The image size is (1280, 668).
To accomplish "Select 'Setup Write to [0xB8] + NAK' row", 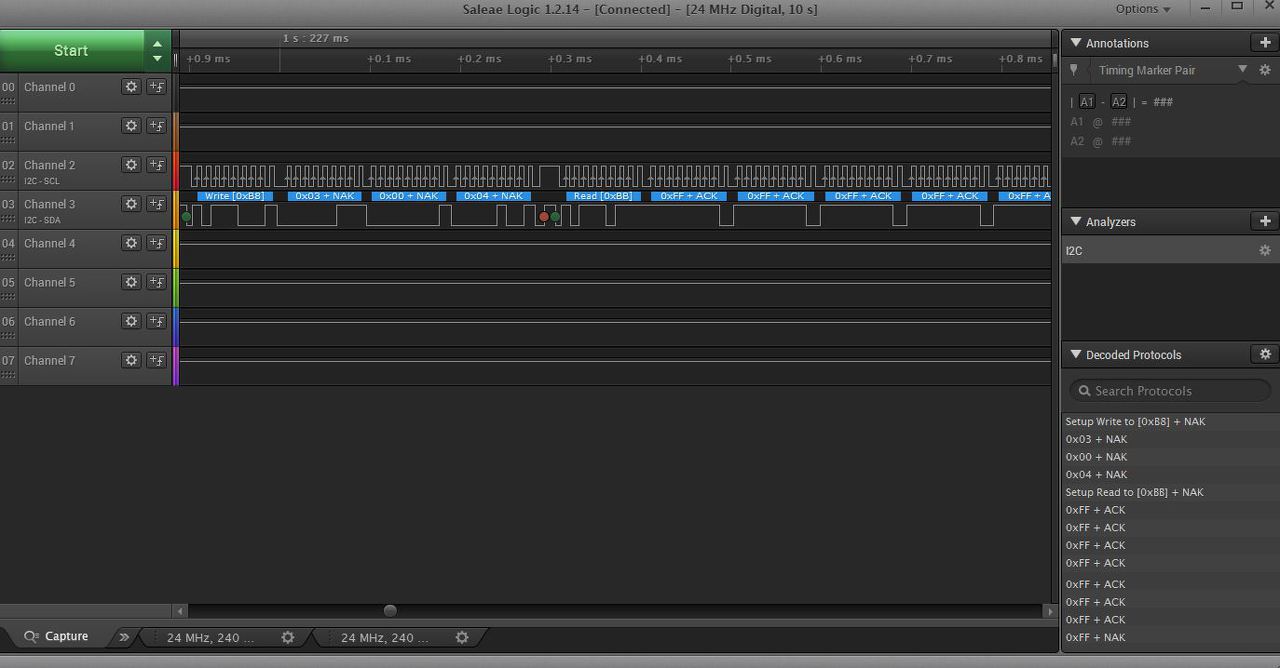I will click(1170, 422).
